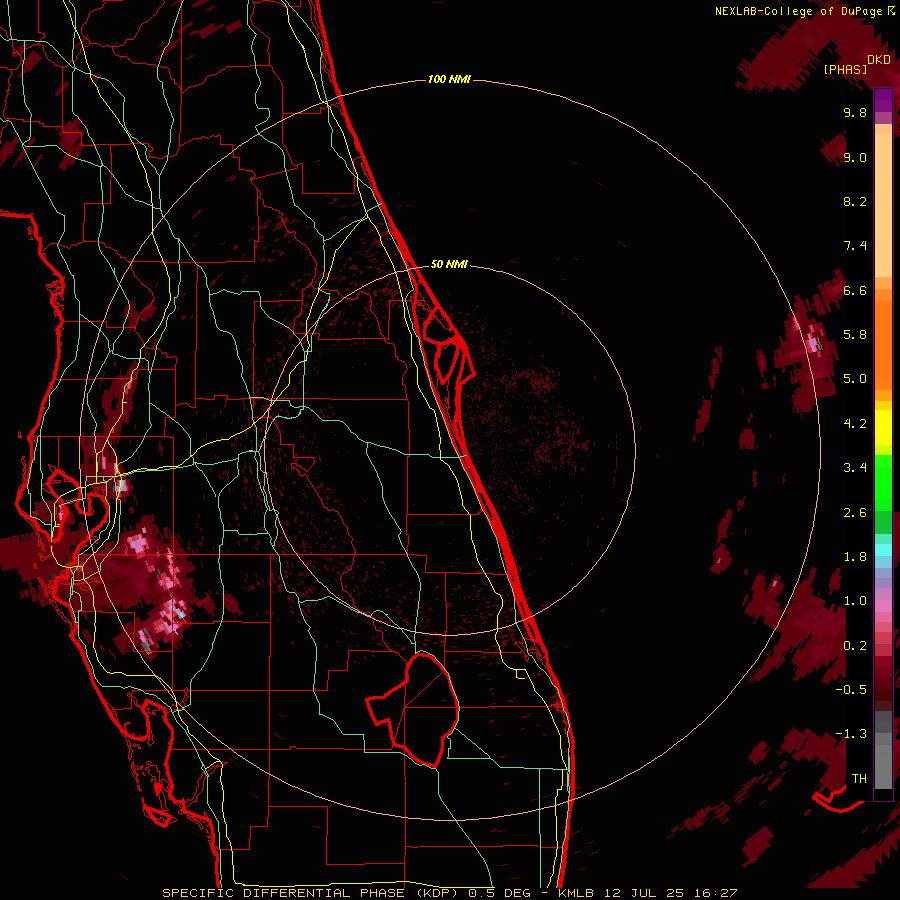
Task: Click the [PHAS] legend unit label
Action: coord(845,69)
